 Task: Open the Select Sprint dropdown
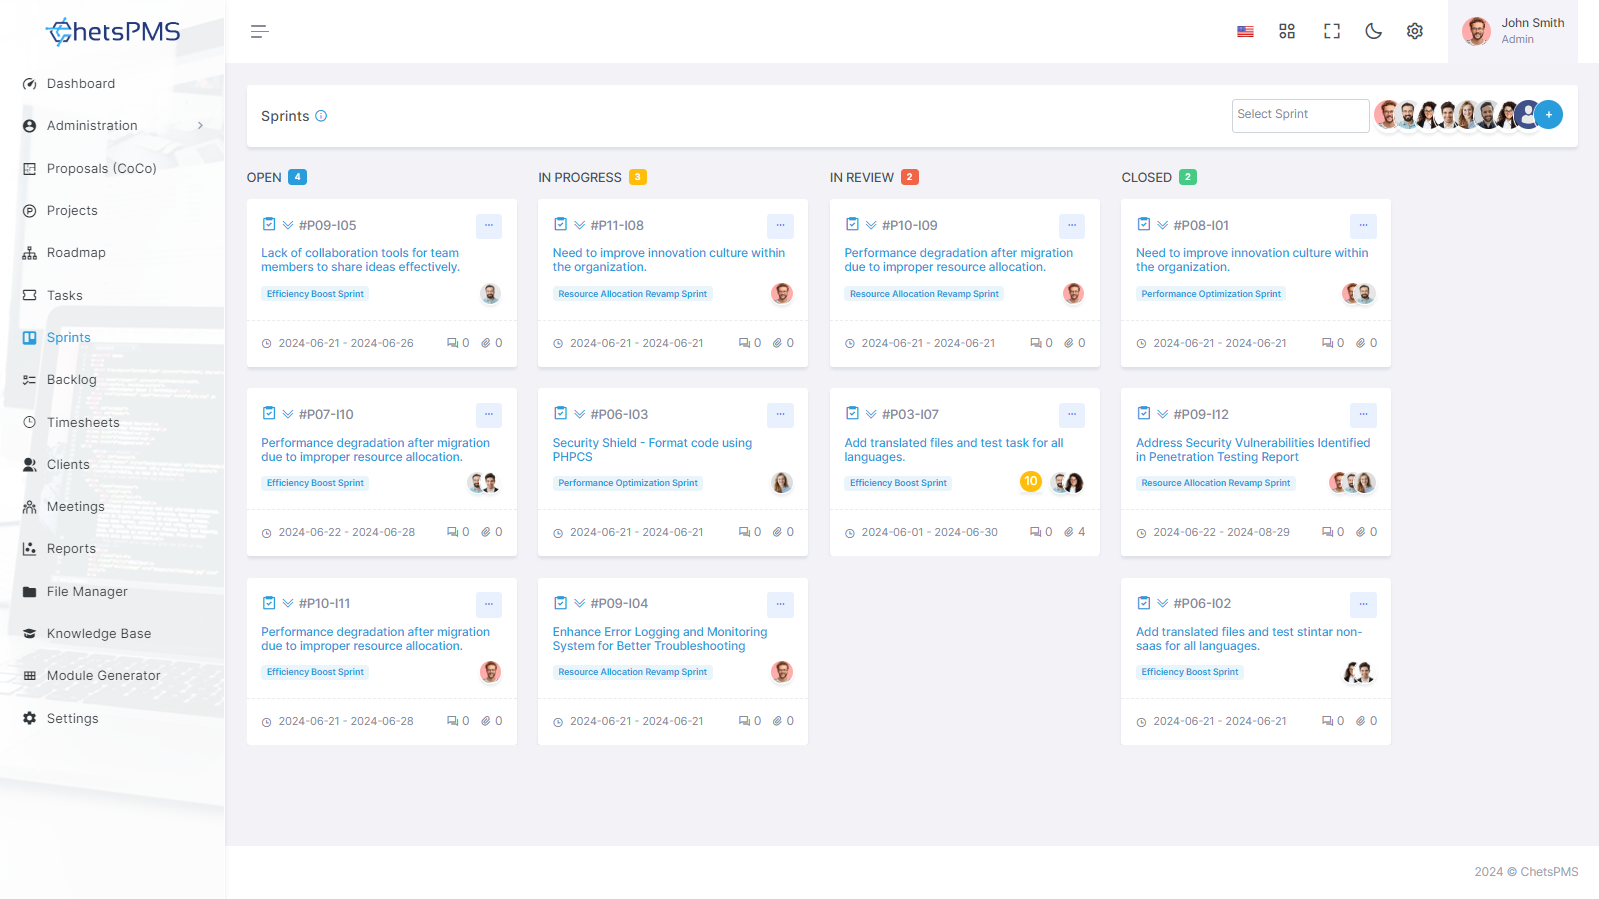(1300, 115)
